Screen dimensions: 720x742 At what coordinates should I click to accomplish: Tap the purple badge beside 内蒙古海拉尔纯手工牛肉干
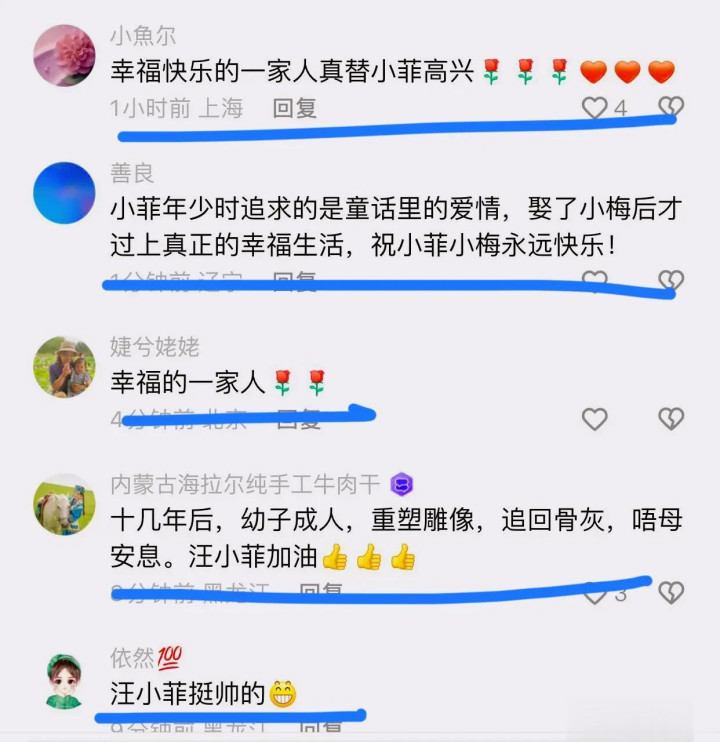402,484
